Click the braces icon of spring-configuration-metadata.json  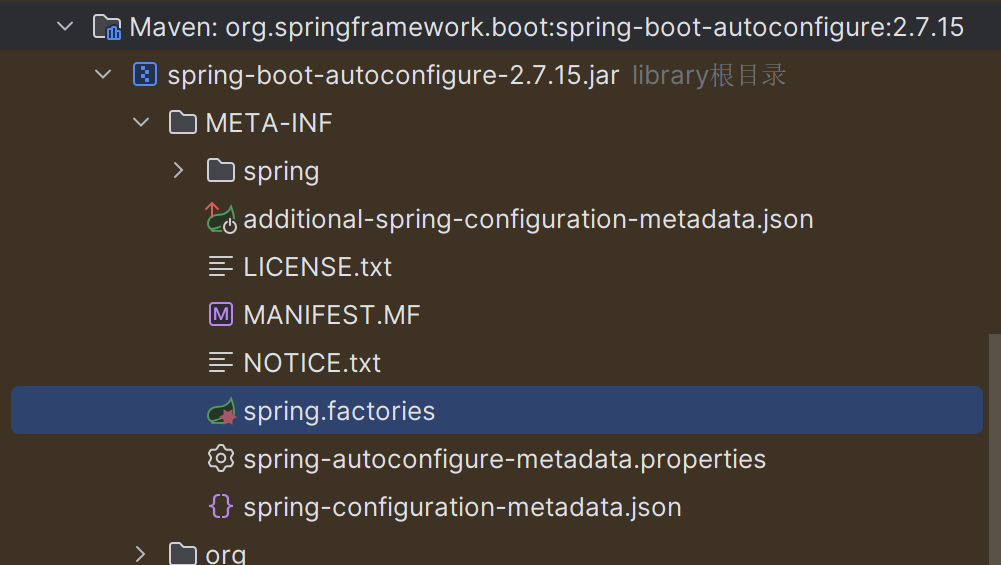tap(221, 506)
